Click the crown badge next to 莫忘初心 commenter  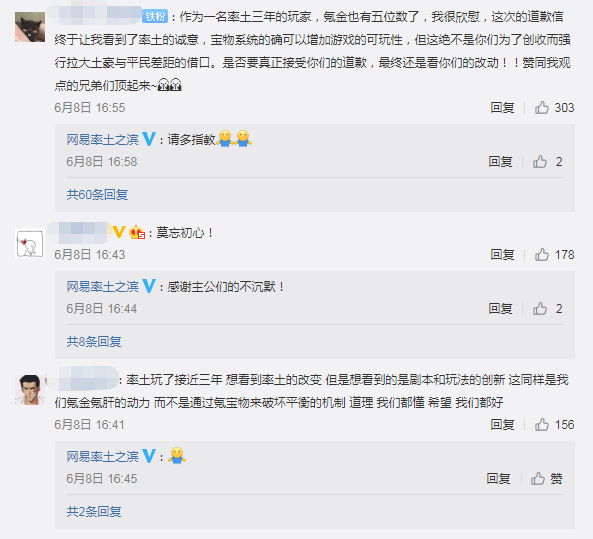tap(137, 232)
